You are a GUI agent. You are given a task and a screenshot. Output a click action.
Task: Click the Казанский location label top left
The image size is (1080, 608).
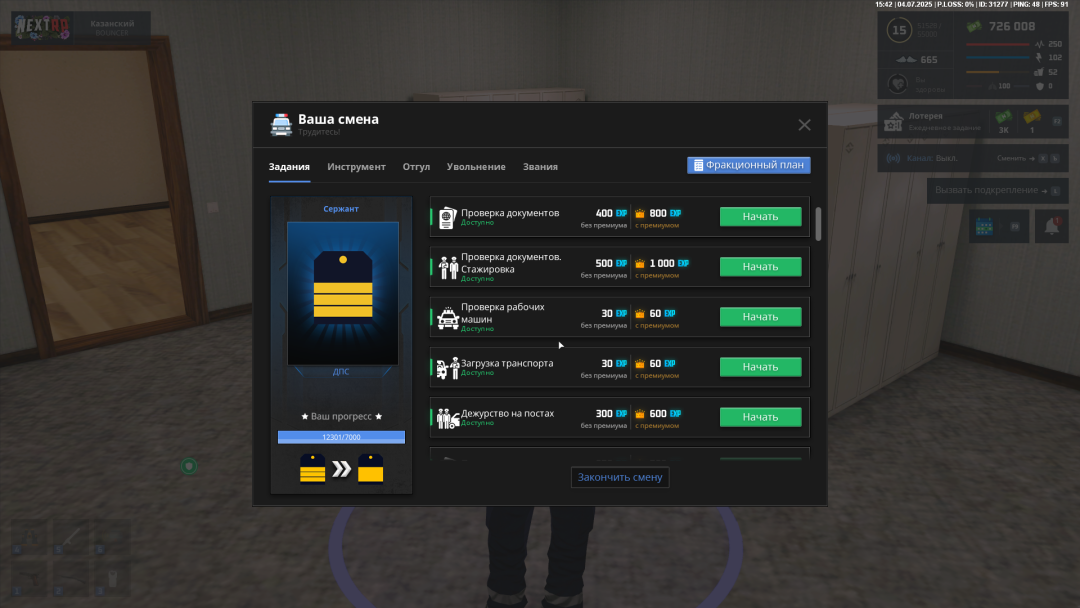112,23
